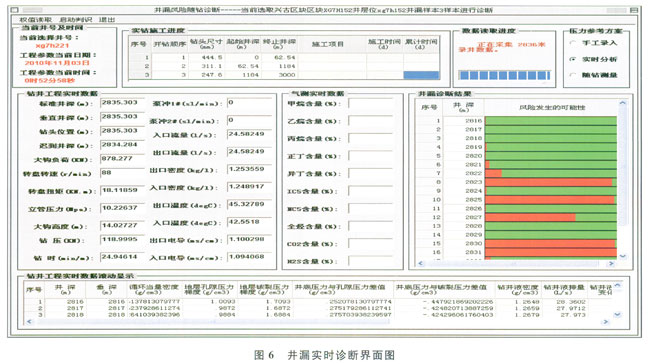Click diagnosis result list scroll-left arrow
Screen dimensions: 650x364
click(421, 263)
